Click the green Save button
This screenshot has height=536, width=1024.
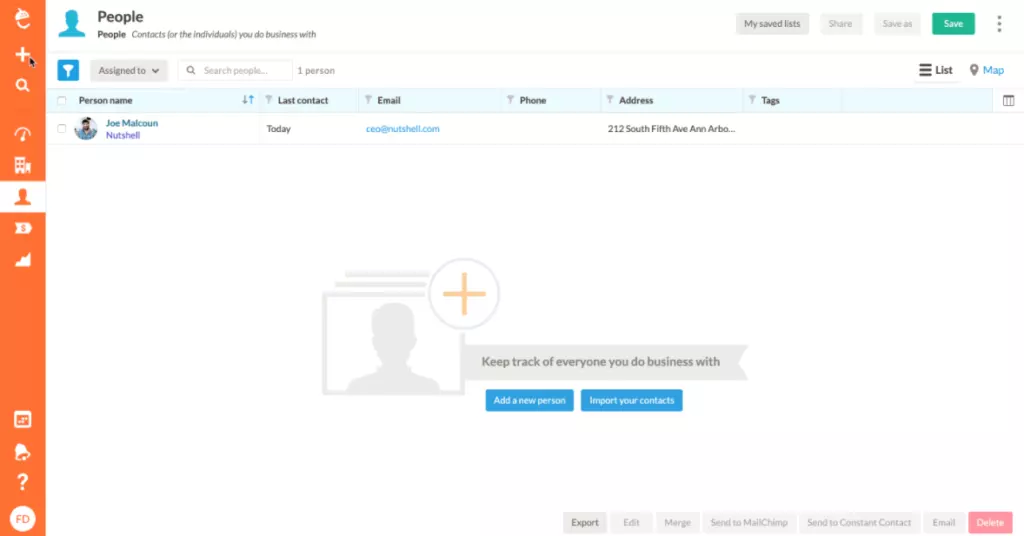click(x=953, y=24)
